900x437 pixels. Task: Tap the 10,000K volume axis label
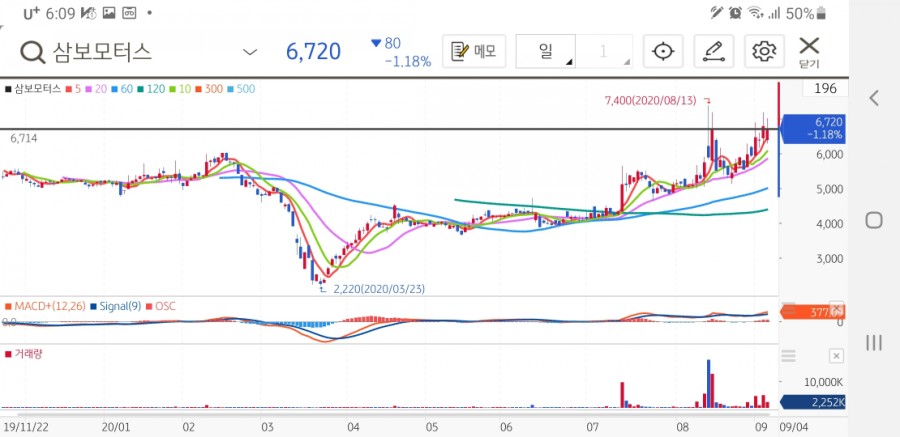pyautogui.click(x=826, y=382)
